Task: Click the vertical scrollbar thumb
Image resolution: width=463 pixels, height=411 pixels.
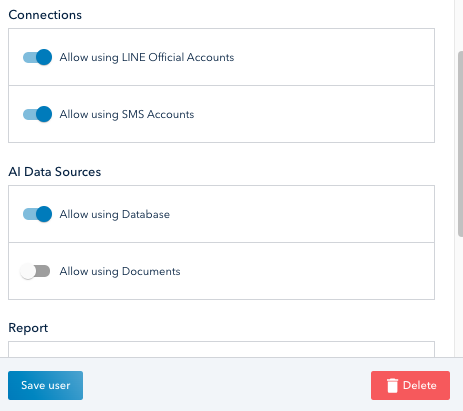Action: pos(460,144)
